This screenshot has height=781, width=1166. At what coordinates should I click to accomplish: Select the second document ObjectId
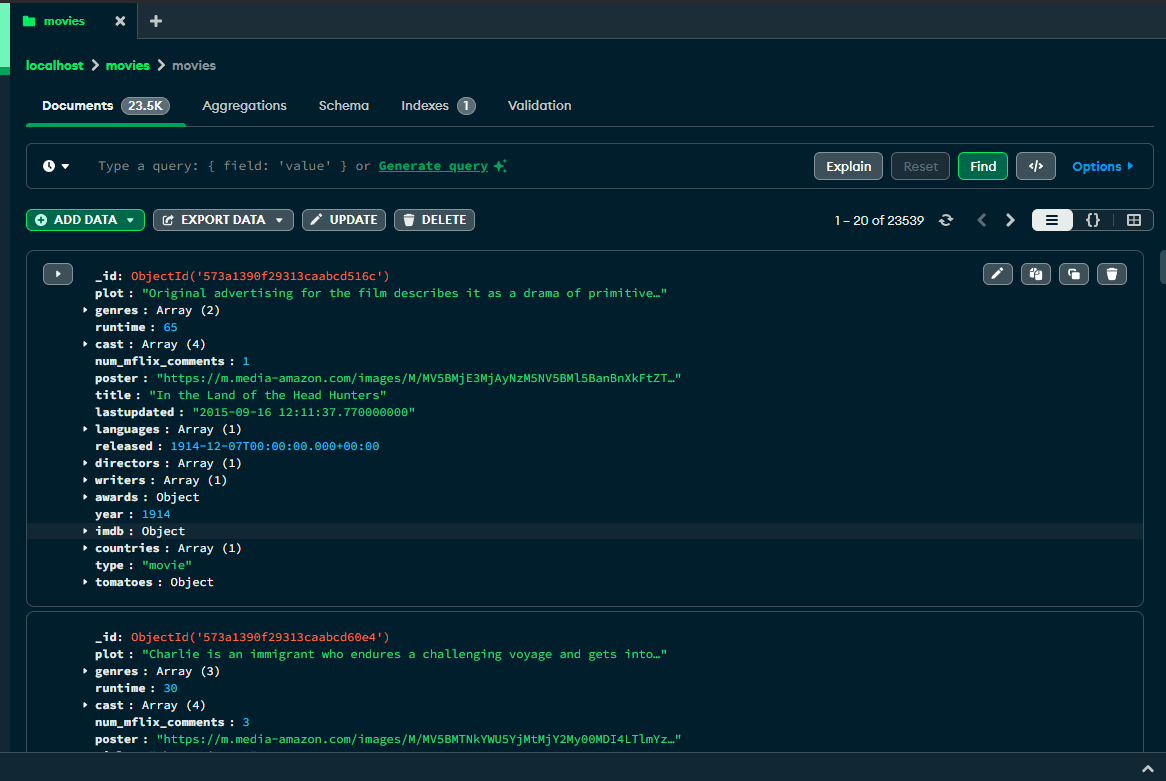click(x=260, y=637)
